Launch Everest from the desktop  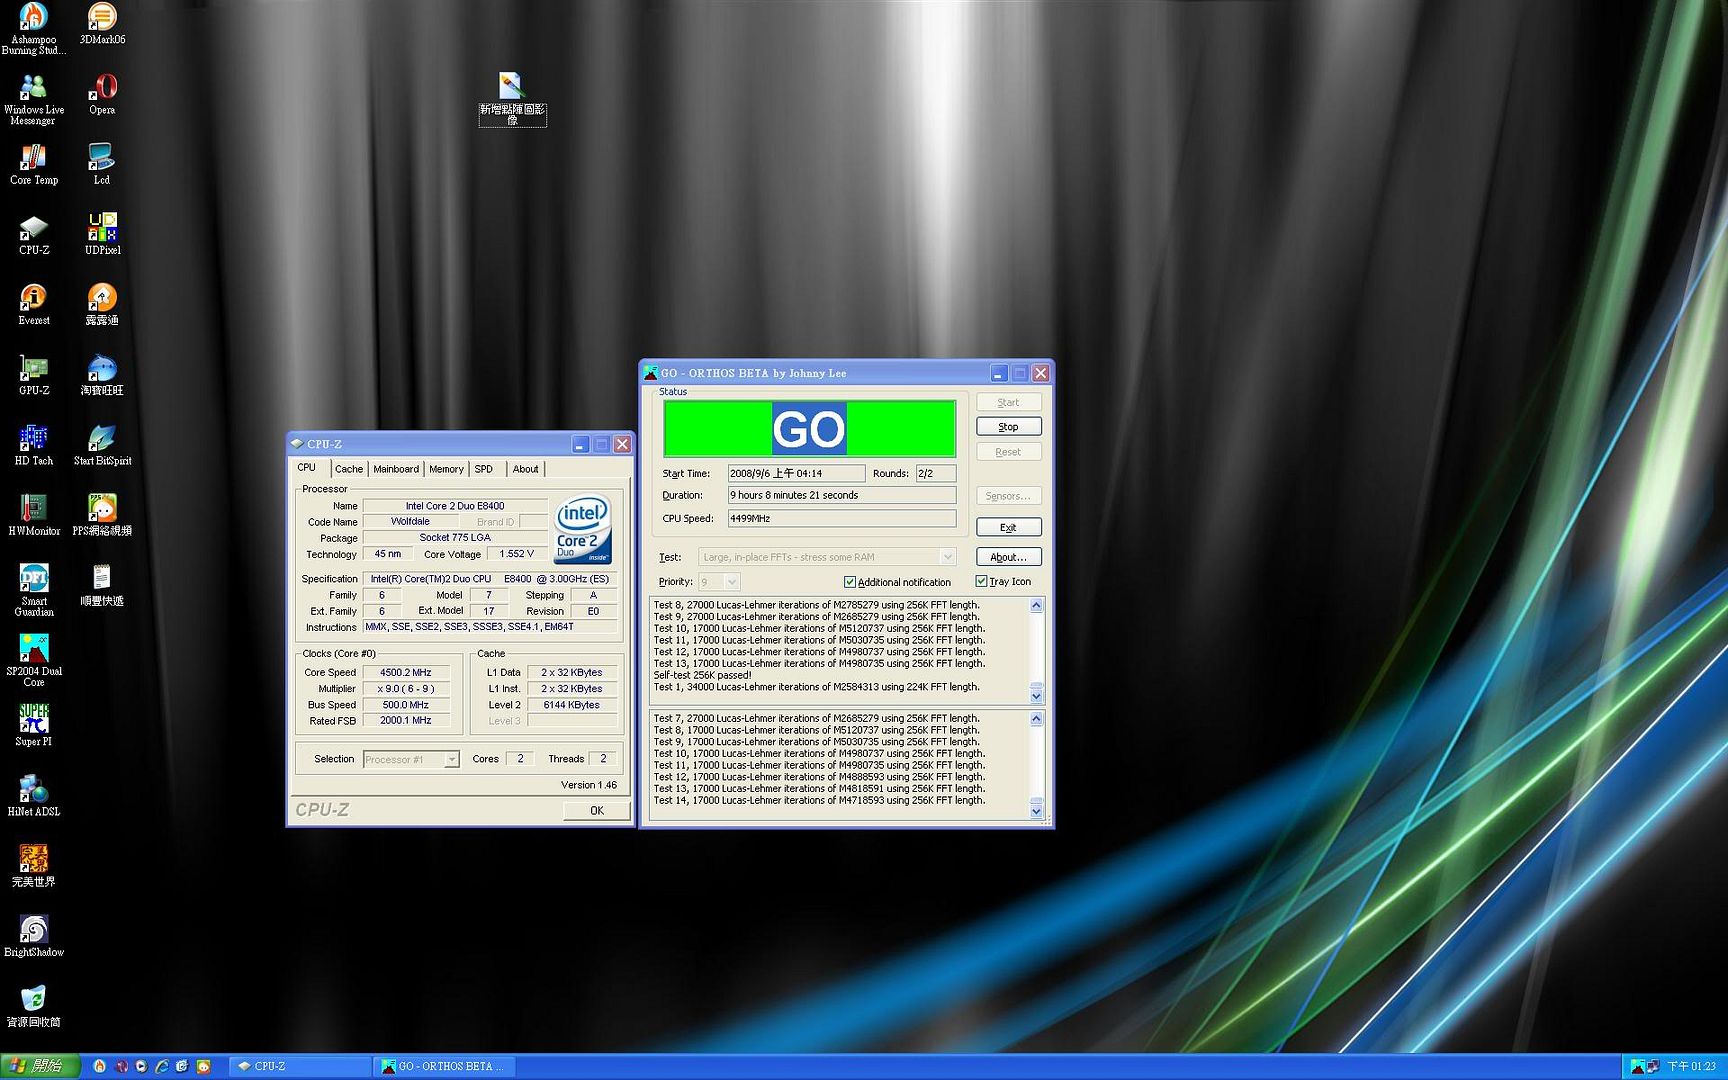34,304
